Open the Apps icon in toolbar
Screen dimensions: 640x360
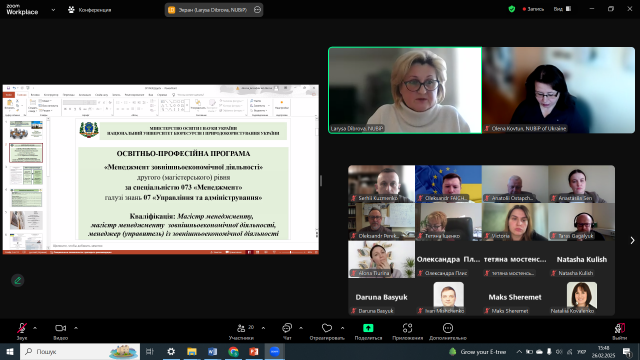(407, 328)
